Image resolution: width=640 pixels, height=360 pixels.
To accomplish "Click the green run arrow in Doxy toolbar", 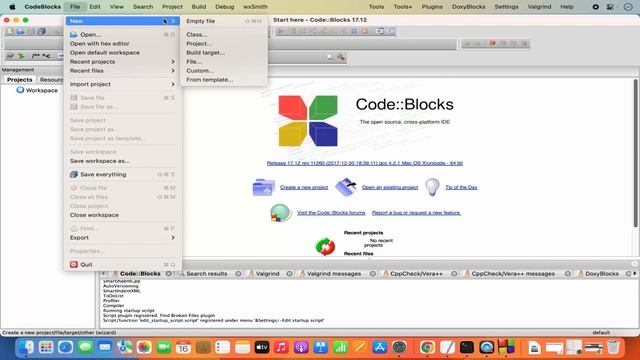I will (21, 56).
